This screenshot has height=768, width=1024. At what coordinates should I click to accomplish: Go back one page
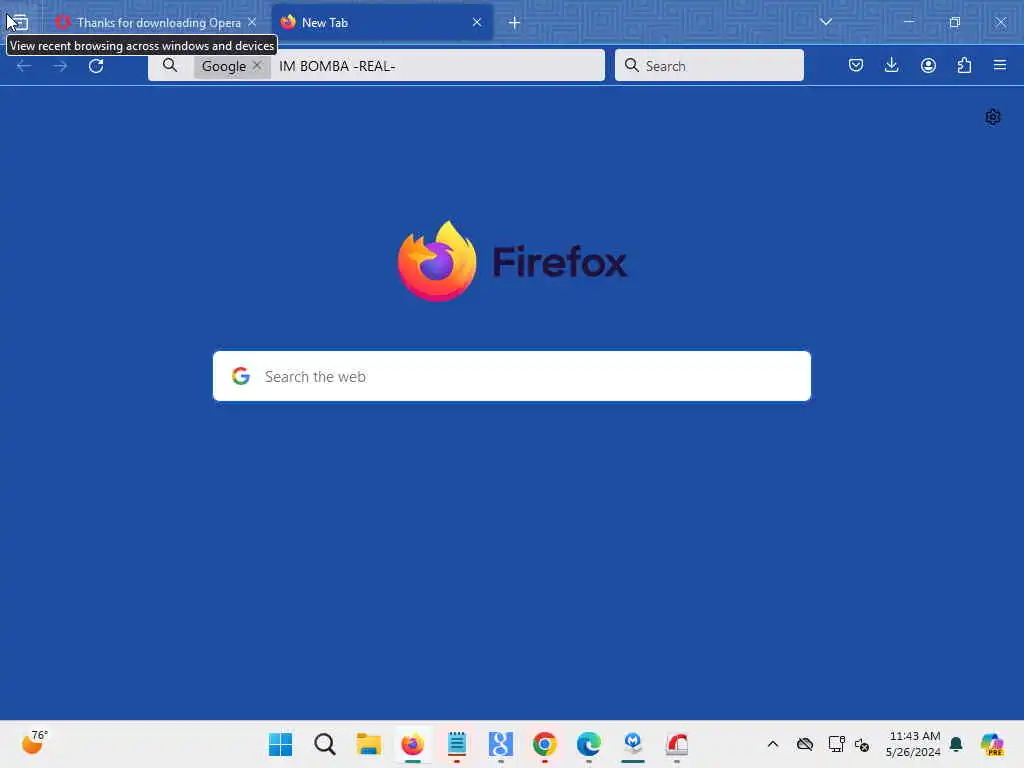24,66
